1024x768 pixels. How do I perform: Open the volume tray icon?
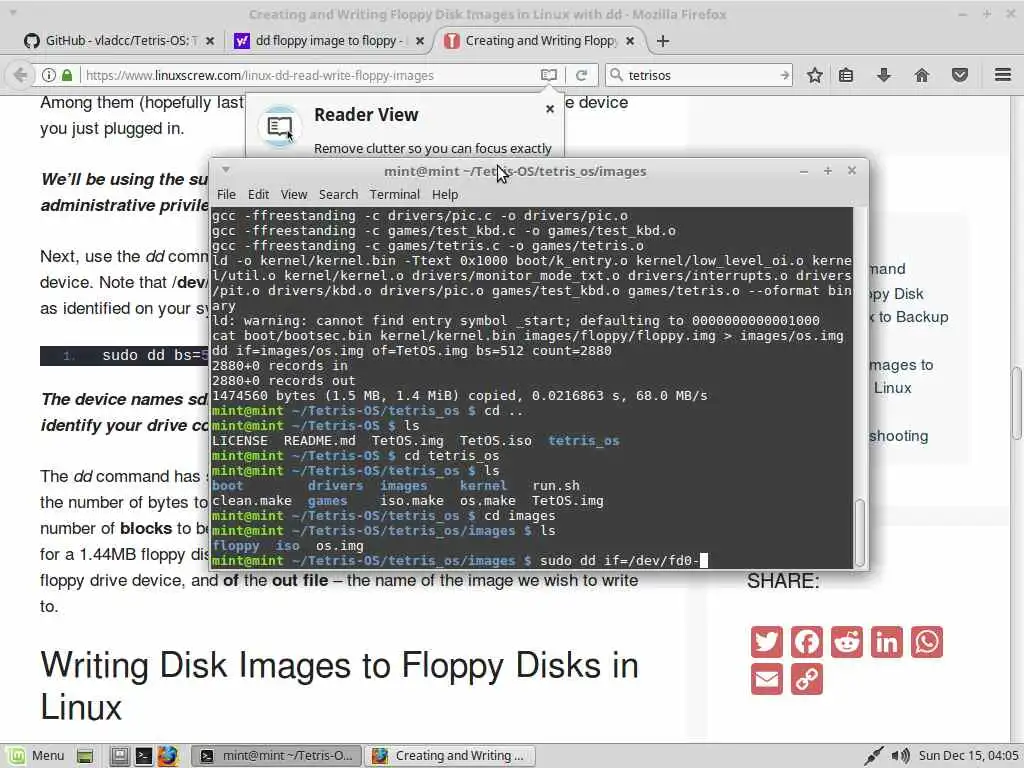click(x=901, y=756)
